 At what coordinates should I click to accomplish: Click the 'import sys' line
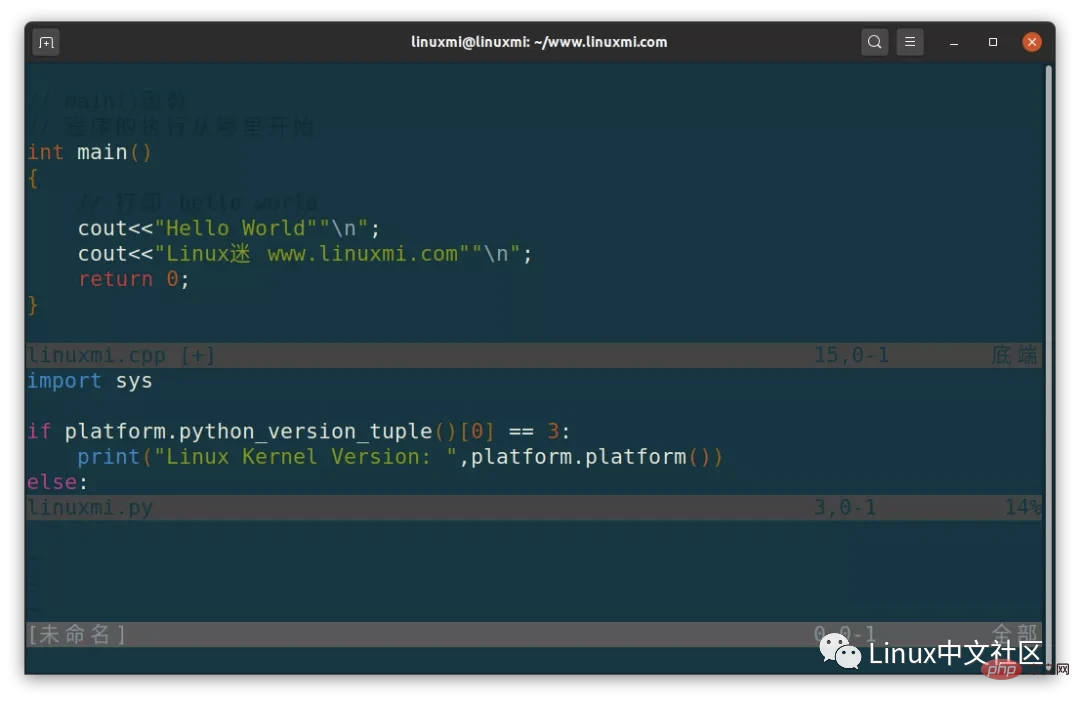(90, 381)
